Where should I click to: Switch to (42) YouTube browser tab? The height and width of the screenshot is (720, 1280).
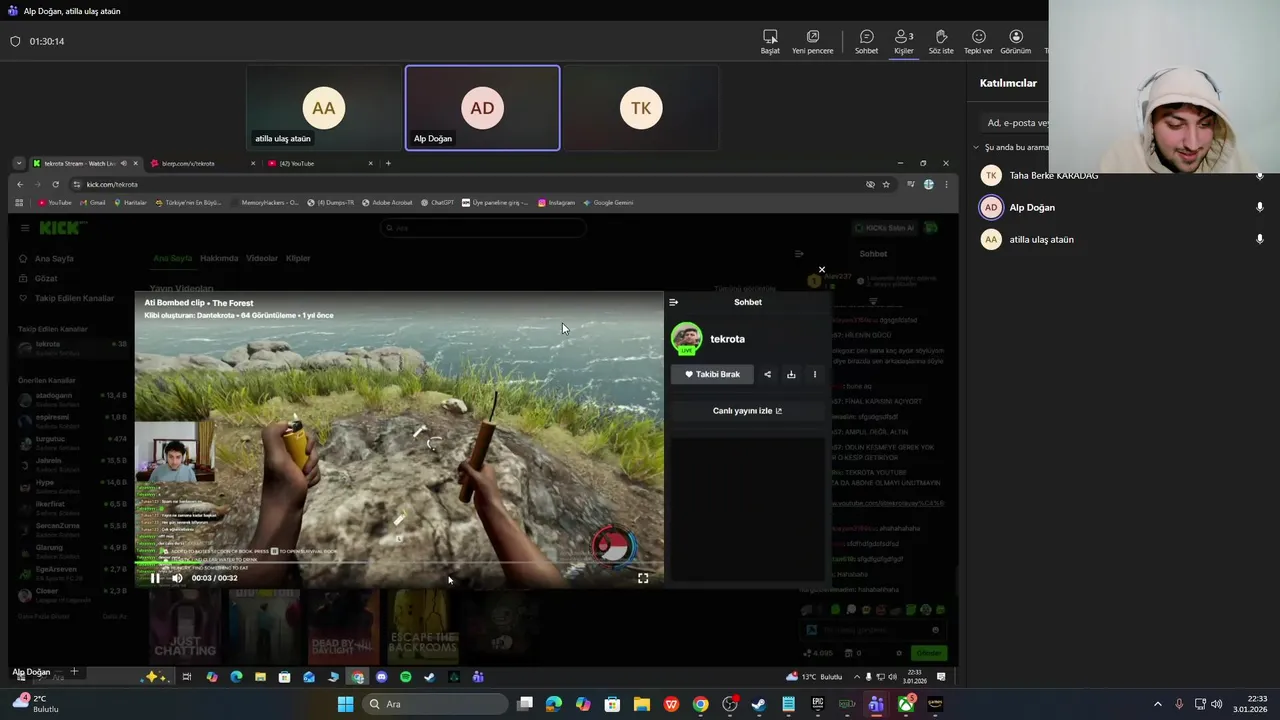(x=320, y=163)
